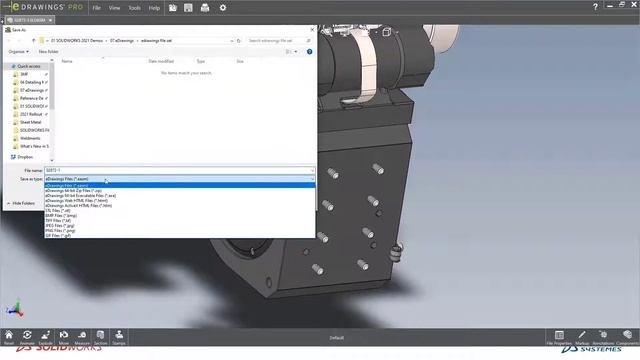640x360 pixels.
Task: Expand the view options dropdown arrow
Action: tap(296, 52)
